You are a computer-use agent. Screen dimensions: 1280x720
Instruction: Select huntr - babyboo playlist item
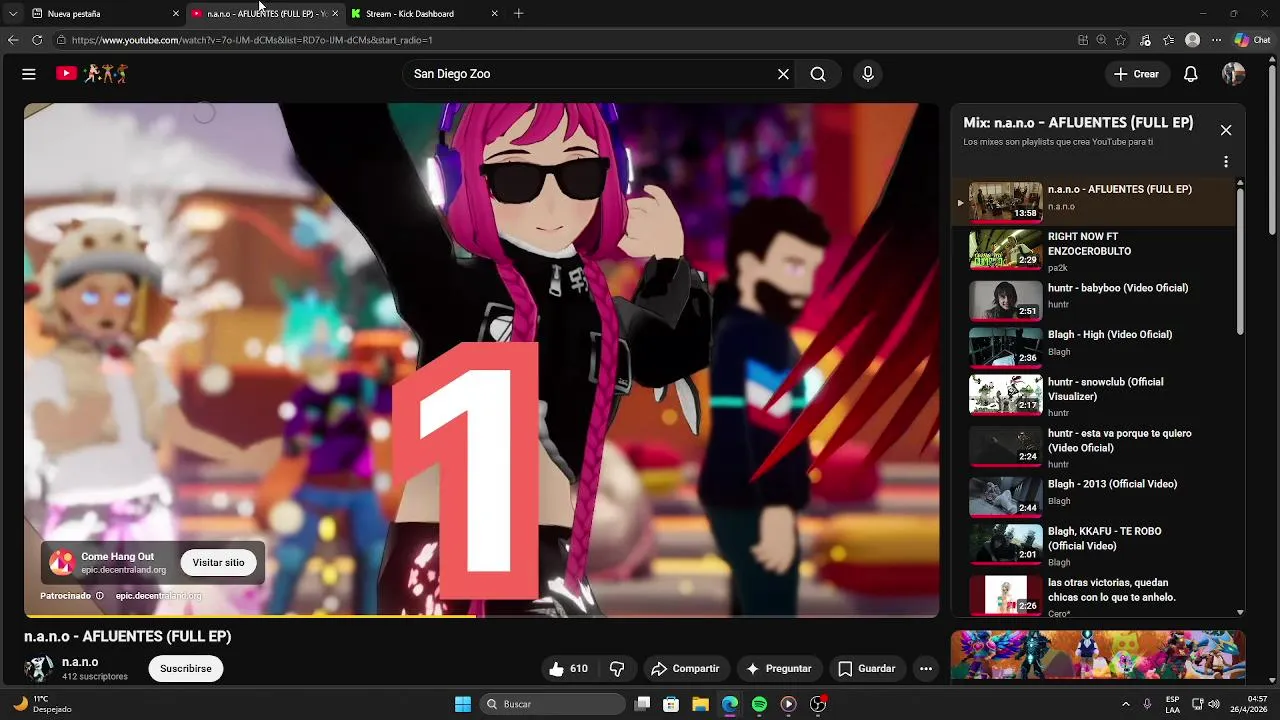pyautogui.click(x=1095, y=299)
